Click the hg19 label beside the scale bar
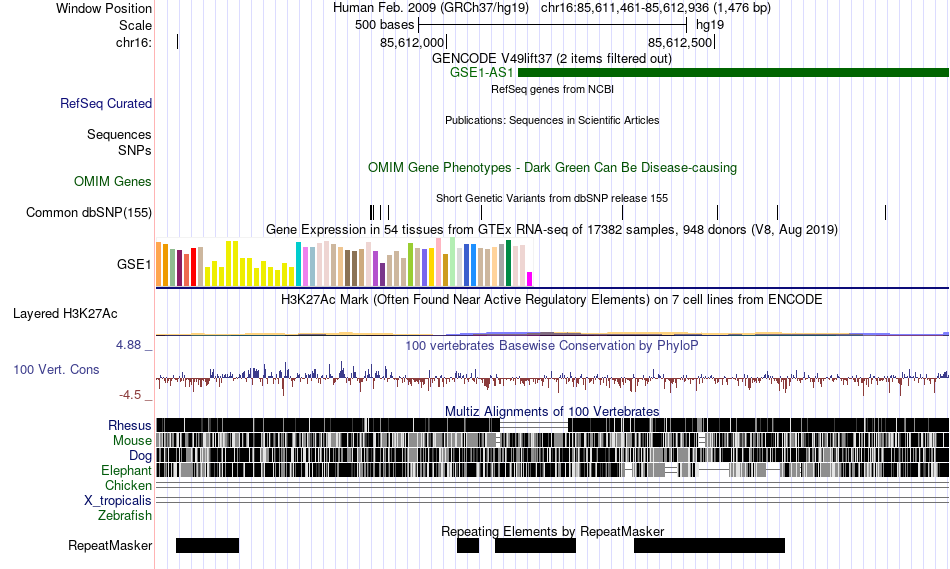Image resolution: width=950 pixels, height=569 pixels. tap(710, 25)
